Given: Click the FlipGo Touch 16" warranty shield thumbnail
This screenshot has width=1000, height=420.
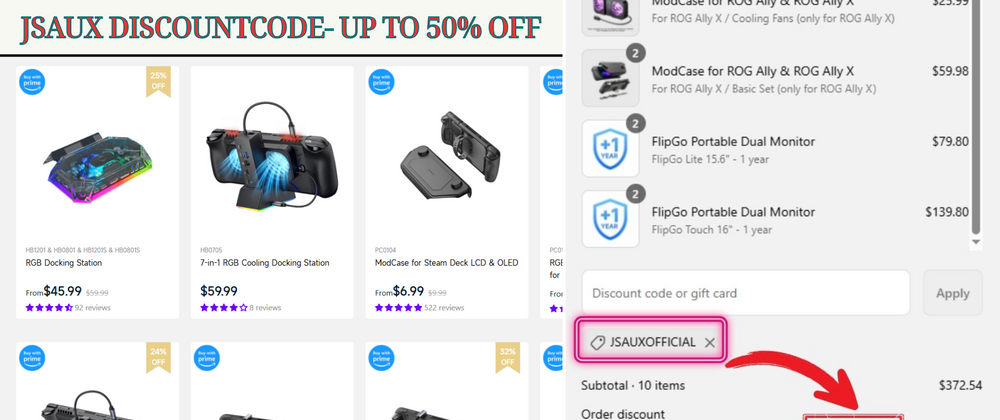Looking at the screenshot, I should (610, 219).
